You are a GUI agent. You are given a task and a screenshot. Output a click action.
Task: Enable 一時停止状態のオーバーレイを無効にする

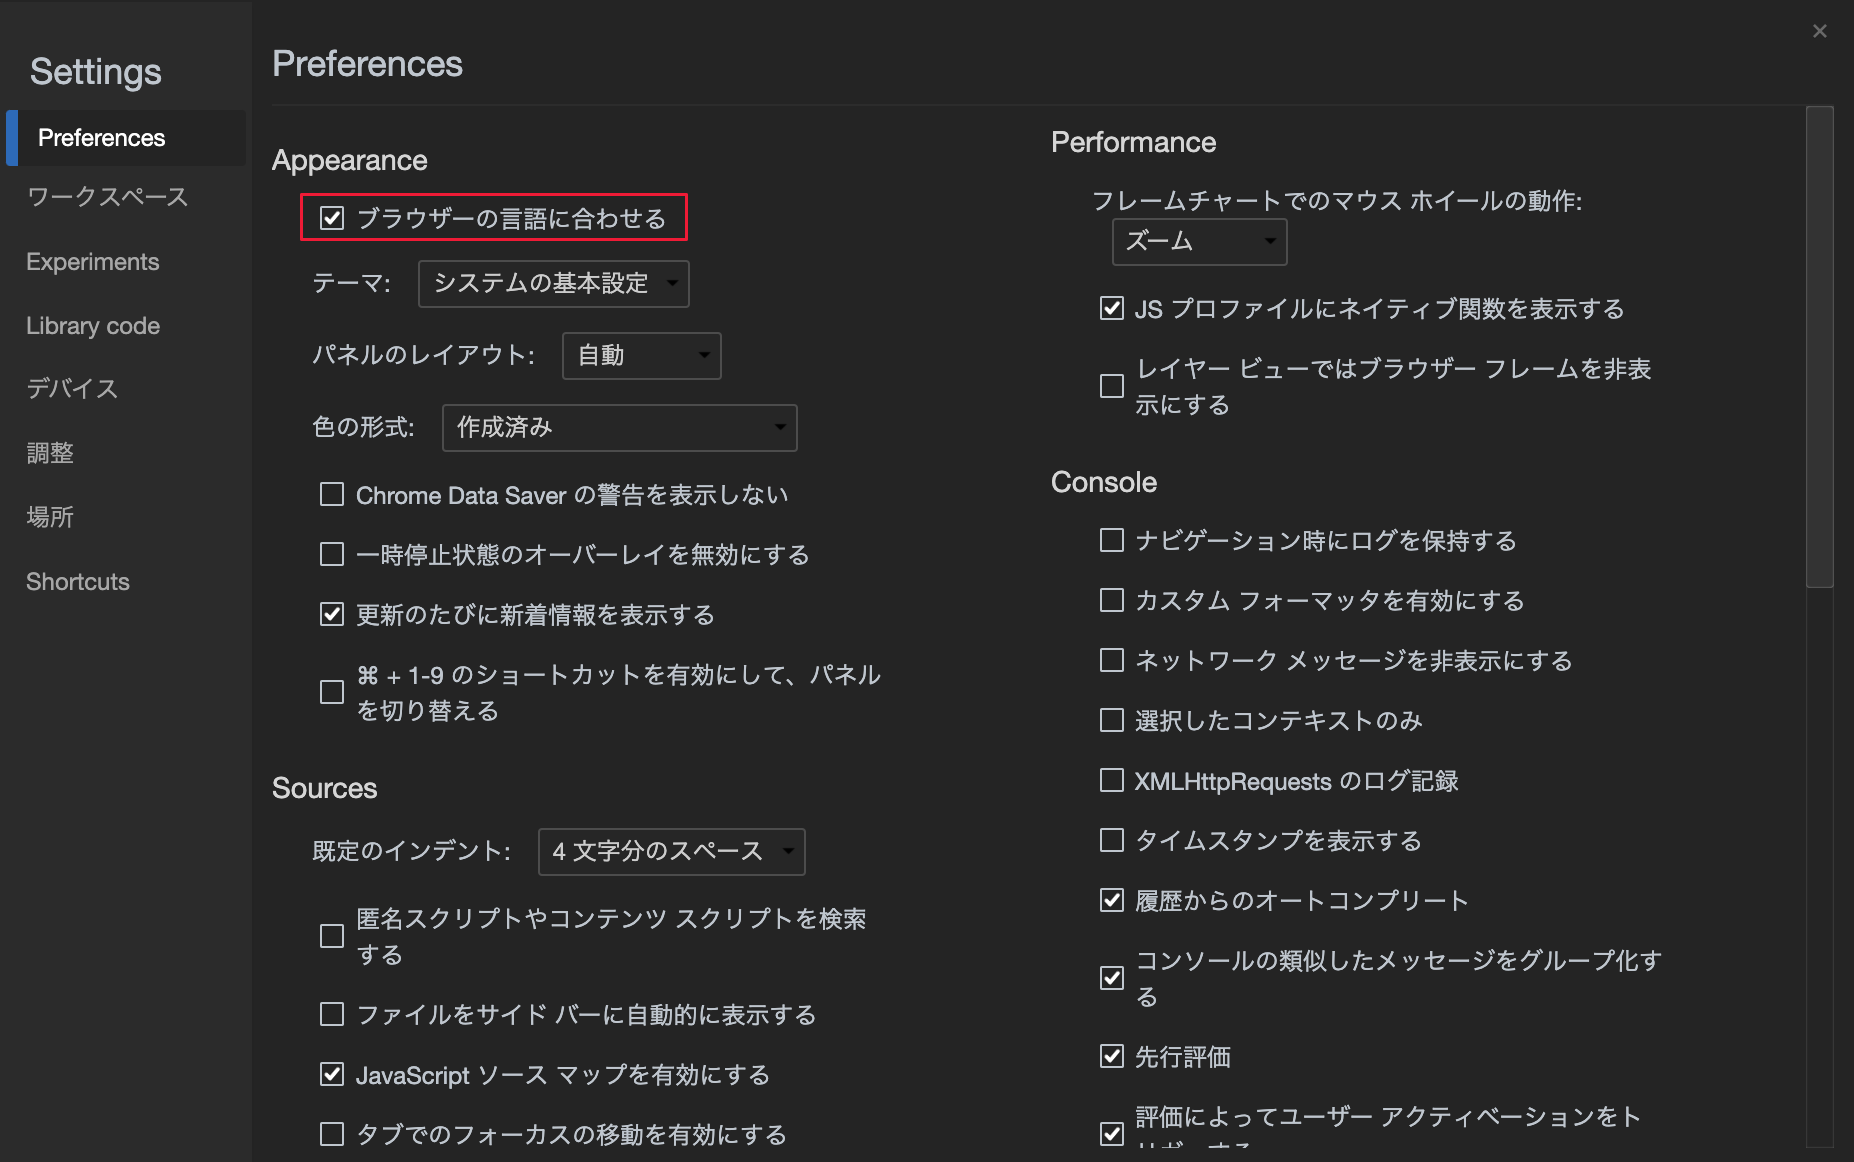[x=331, y=553]
